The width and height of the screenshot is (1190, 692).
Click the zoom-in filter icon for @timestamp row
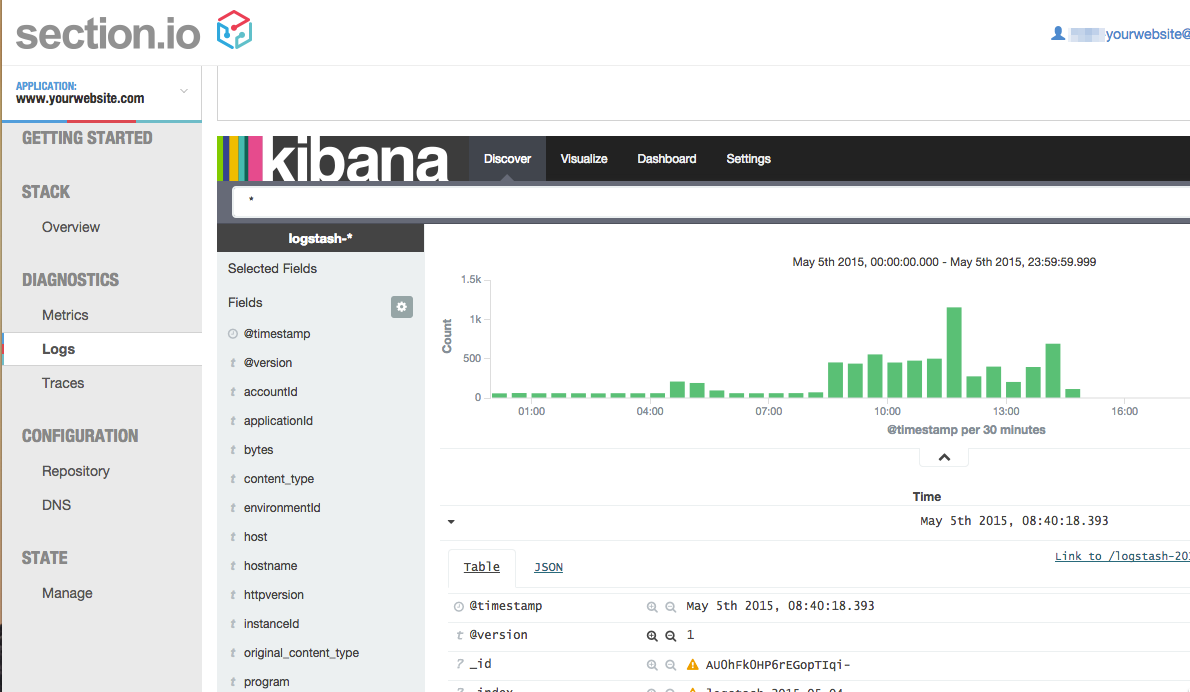coord(652,606)
